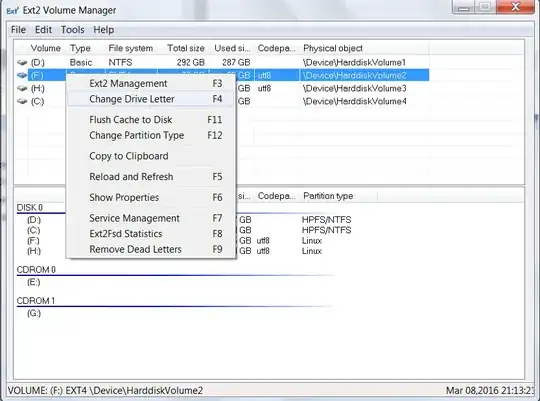Click the Linux partition type for (F:)
Image resolution: width=540 pixels, height=401 pixels.
pos(312,240)
